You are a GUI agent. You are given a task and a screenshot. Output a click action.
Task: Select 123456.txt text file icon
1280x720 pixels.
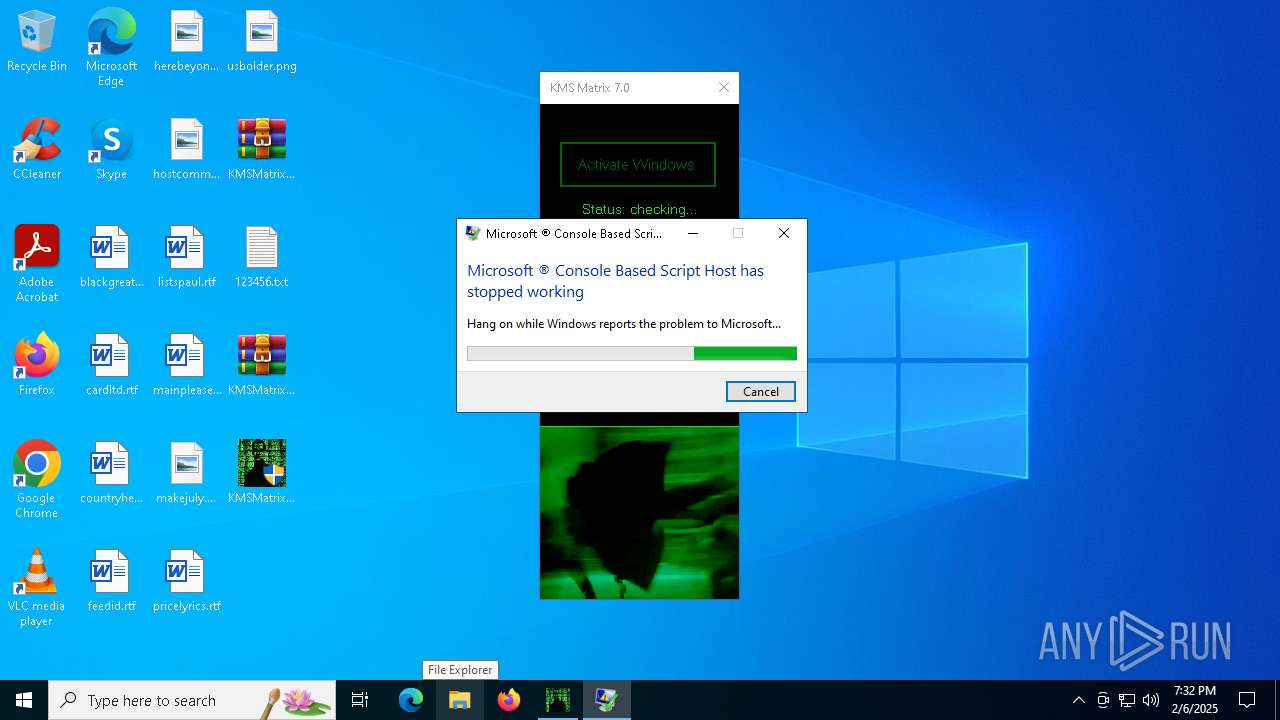(261, 257)
